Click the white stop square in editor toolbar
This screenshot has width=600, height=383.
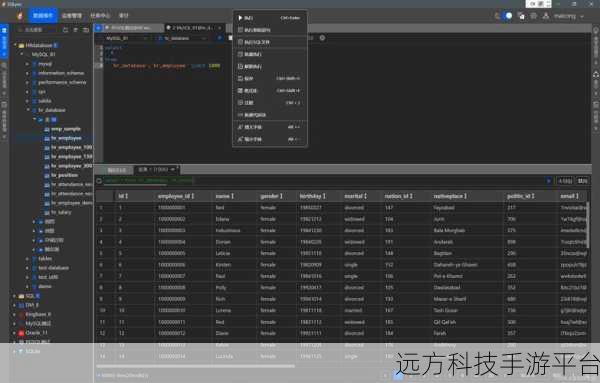pyautogui.click(x=230, y=38)
